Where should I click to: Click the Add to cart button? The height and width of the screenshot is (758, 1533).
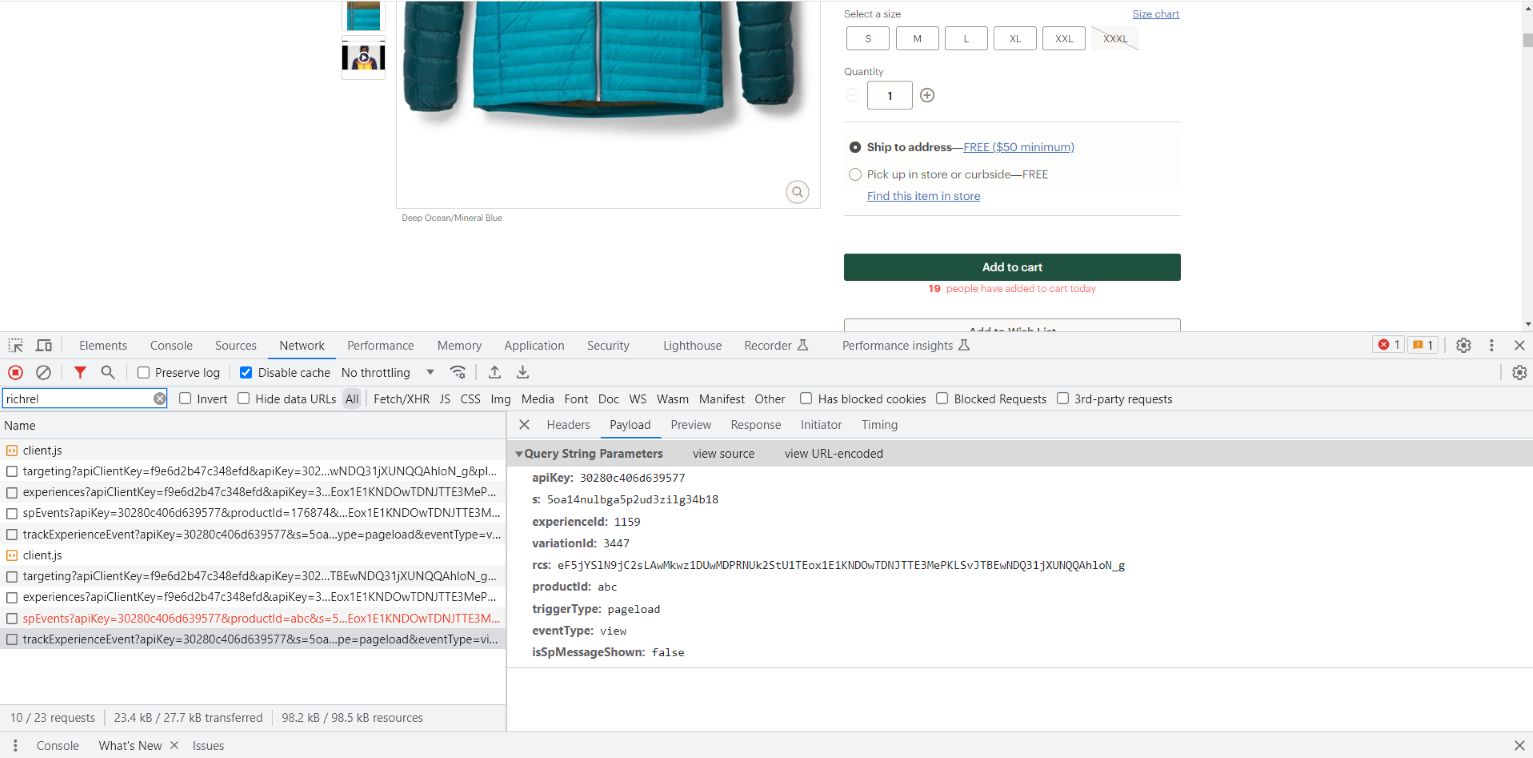pyautogui.click(x=1012, y=267)
